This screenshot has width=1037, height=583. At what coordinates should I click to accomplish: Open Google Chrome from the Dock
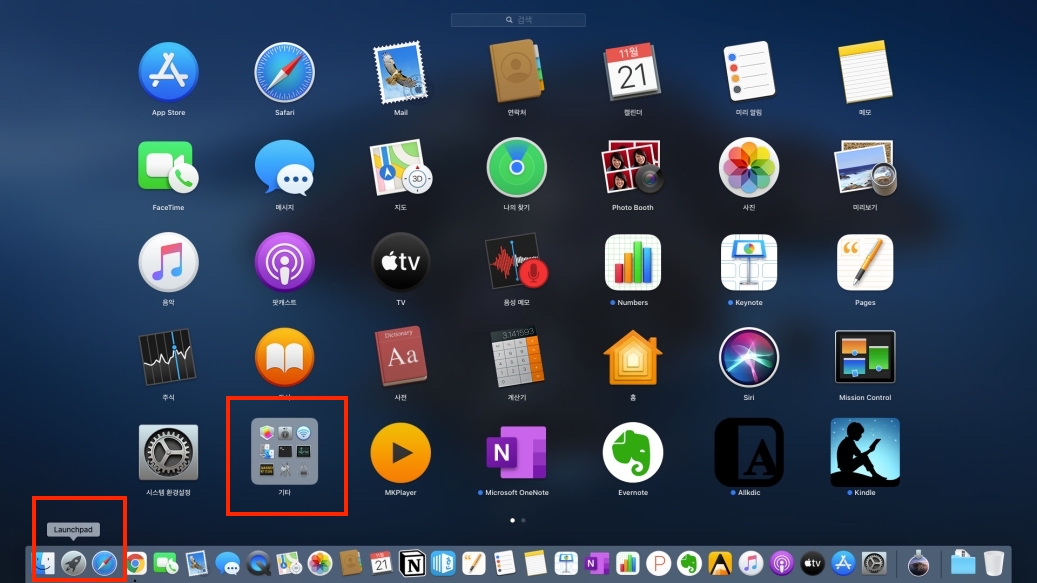(x=136, y=563)
